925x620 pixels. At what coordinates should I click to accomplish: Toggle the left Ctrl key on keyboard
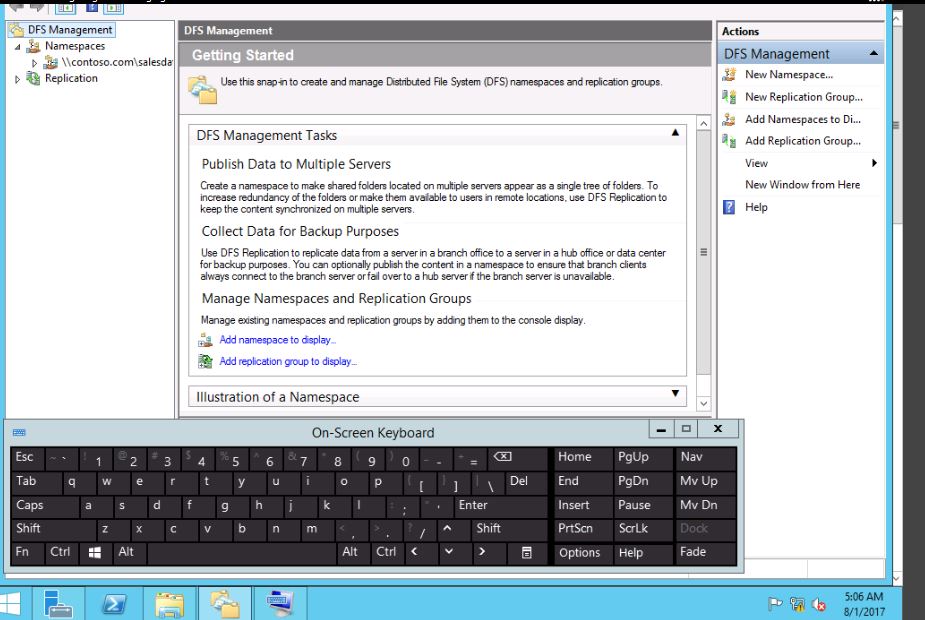pos(61,553)
